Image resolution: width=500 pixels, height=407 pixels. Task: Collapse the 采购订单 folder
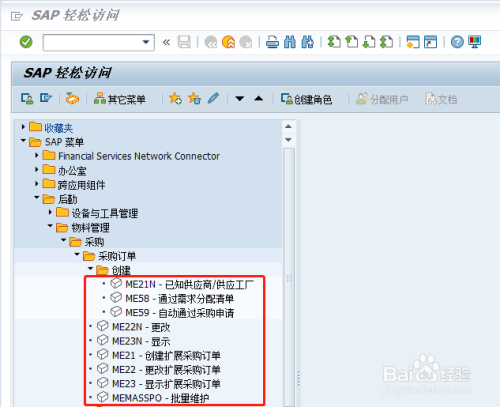(77, 254)
